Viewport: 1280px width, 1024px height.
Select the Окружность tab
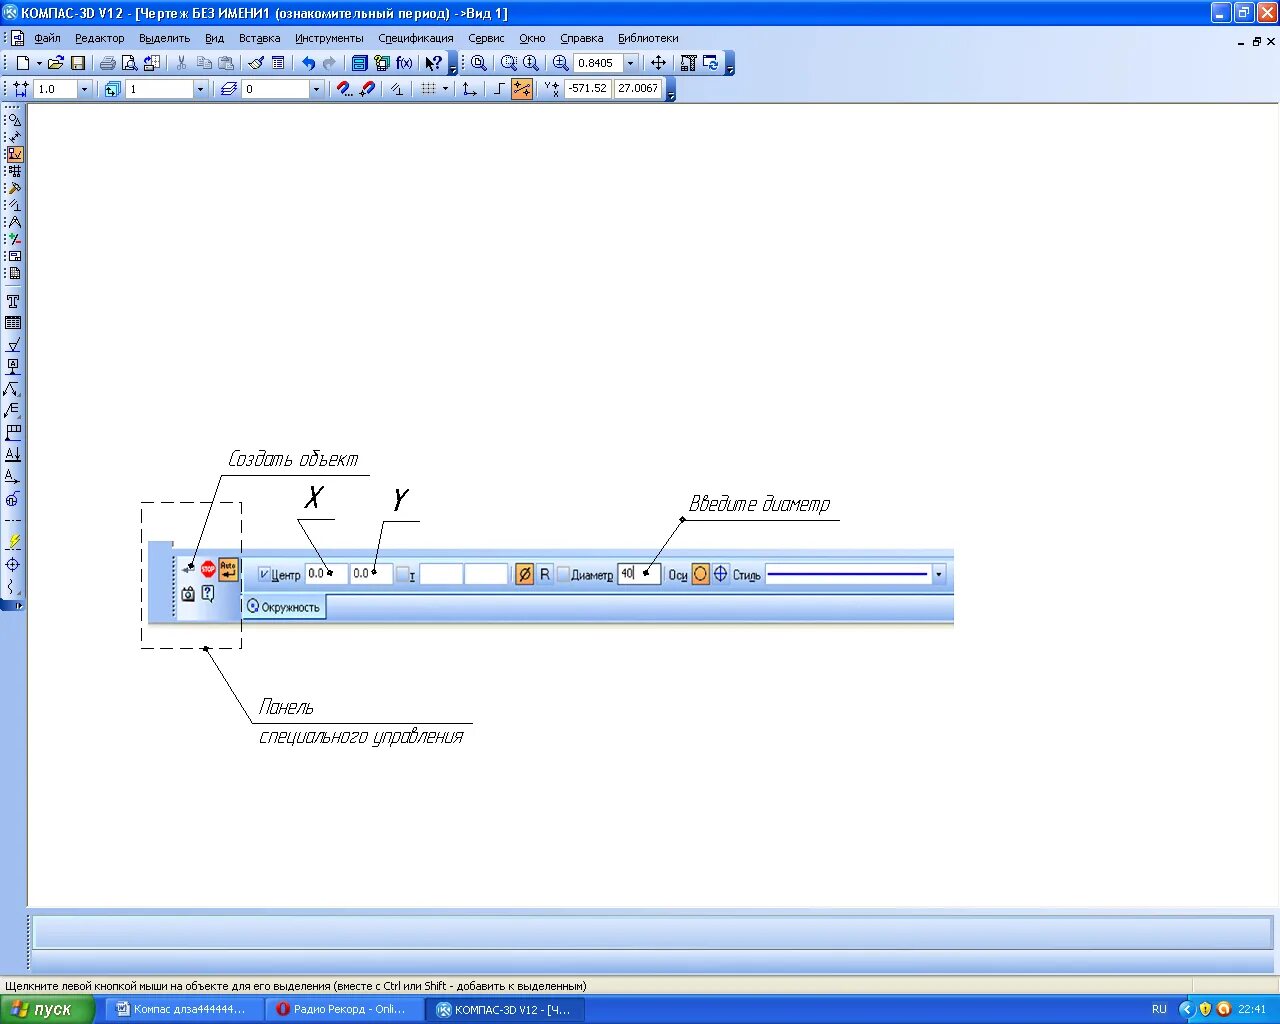284,606
